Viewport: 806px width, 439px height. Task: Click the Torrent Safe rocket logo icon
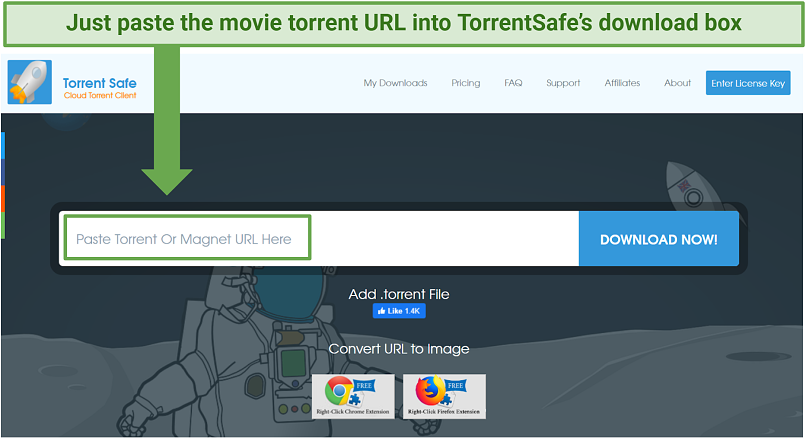click(x=30, y=83)
